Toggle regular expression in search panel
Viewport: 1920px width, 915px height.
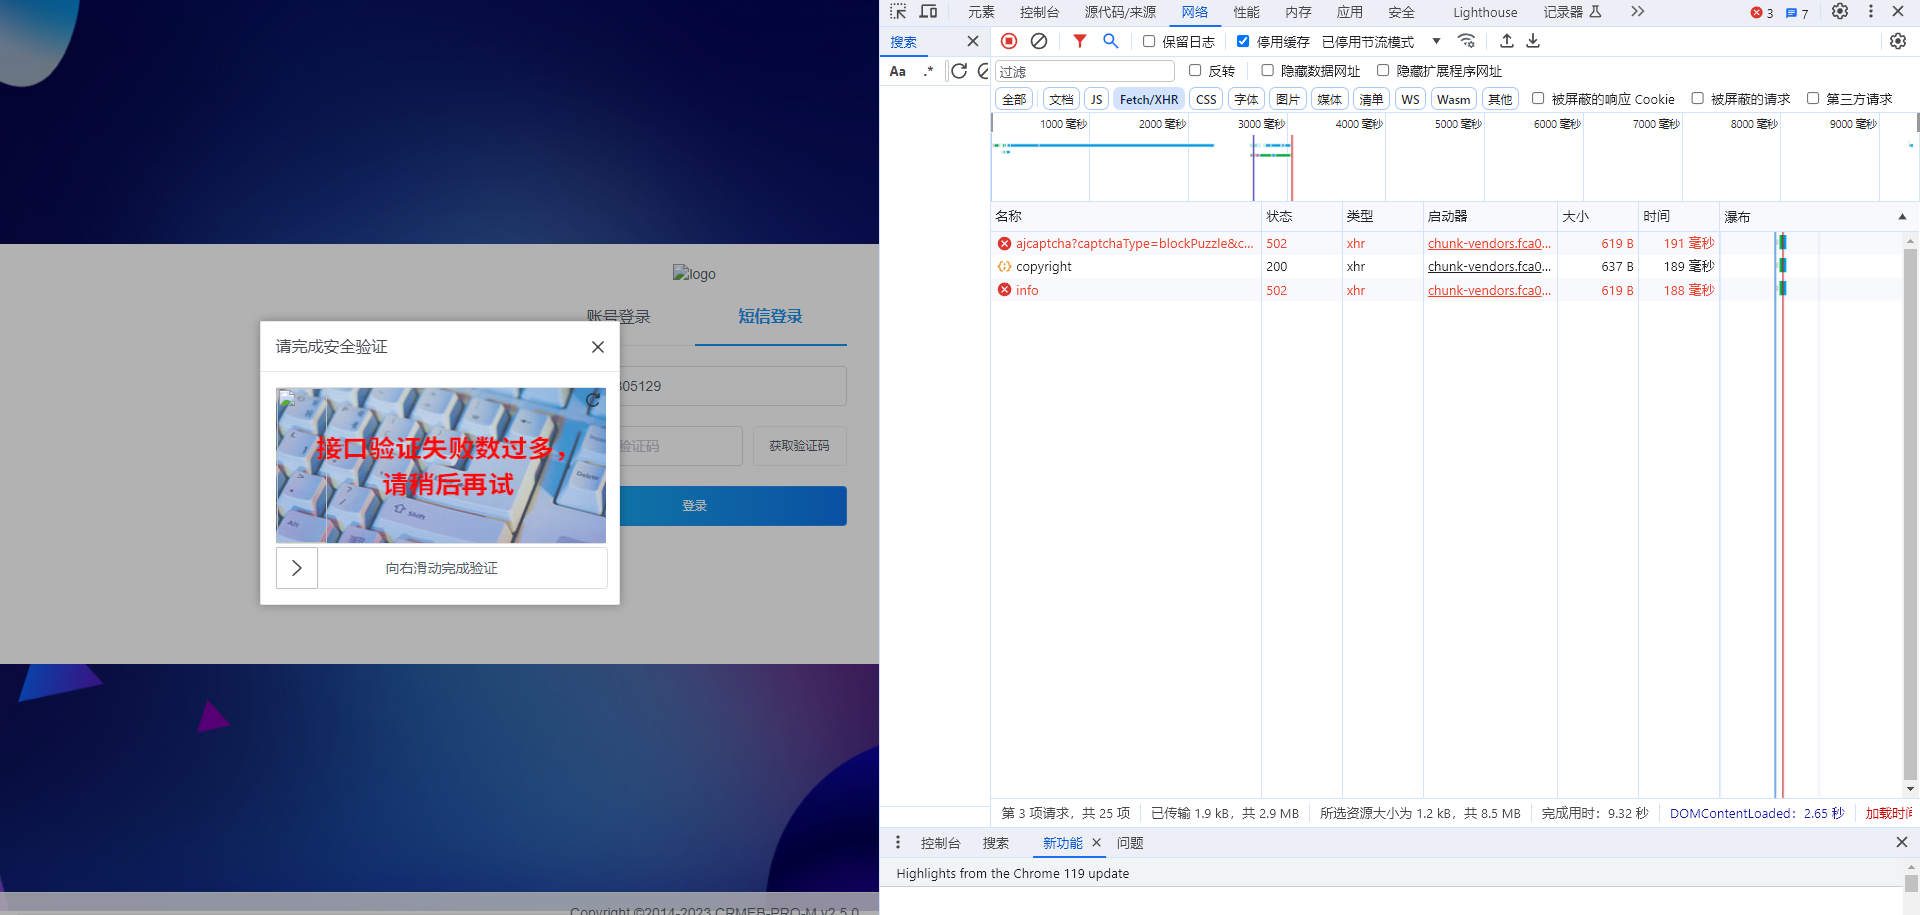click(928, 71)
